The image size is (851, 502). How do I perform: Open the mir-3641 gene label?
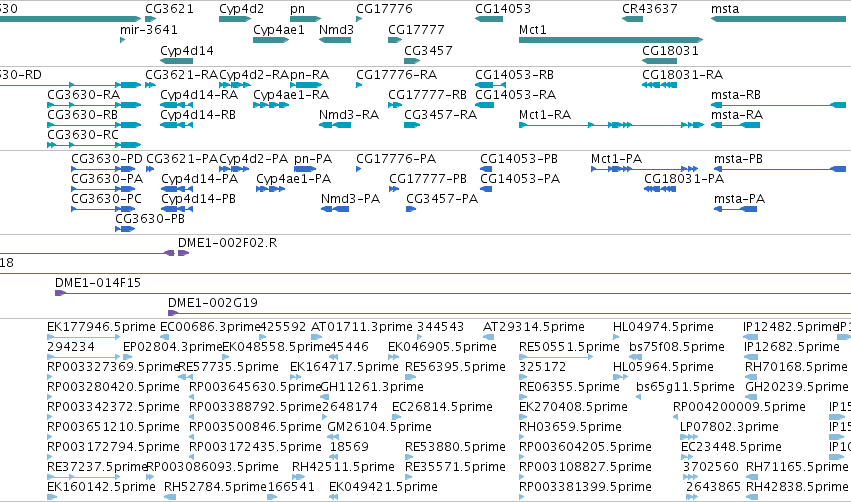(x=149, y=29)
